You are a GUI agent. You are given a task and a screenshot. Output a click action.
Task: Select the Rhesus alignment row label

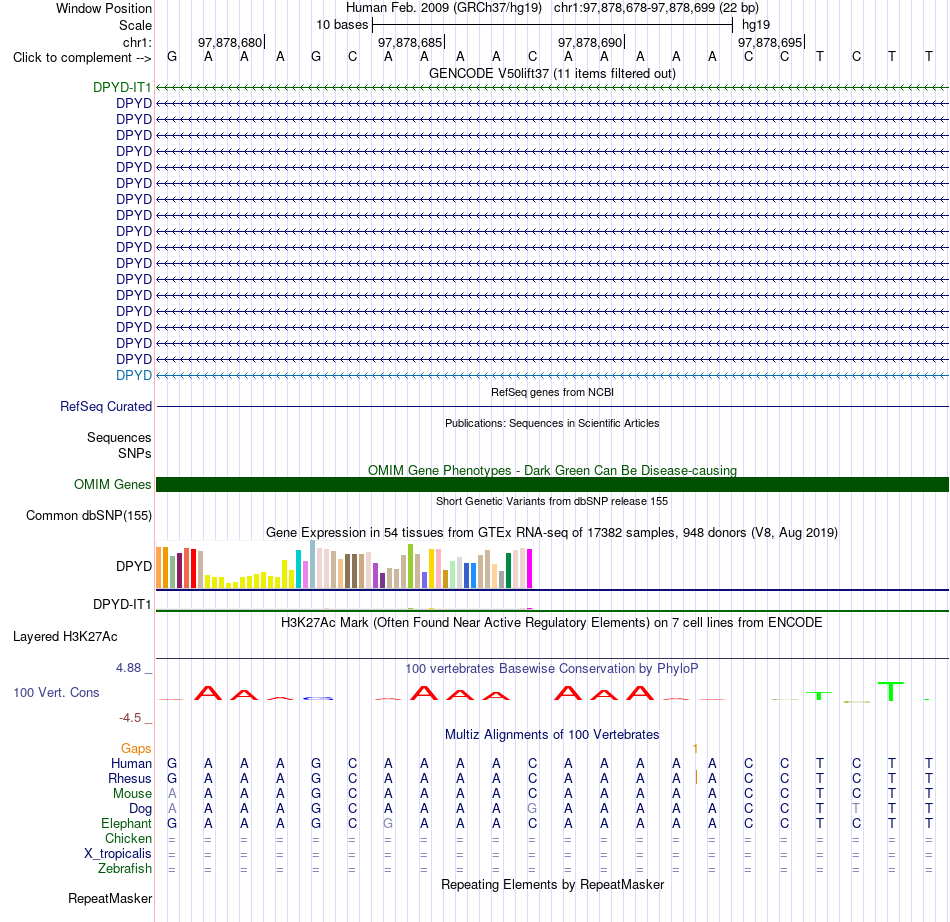[x=130, y=778]
